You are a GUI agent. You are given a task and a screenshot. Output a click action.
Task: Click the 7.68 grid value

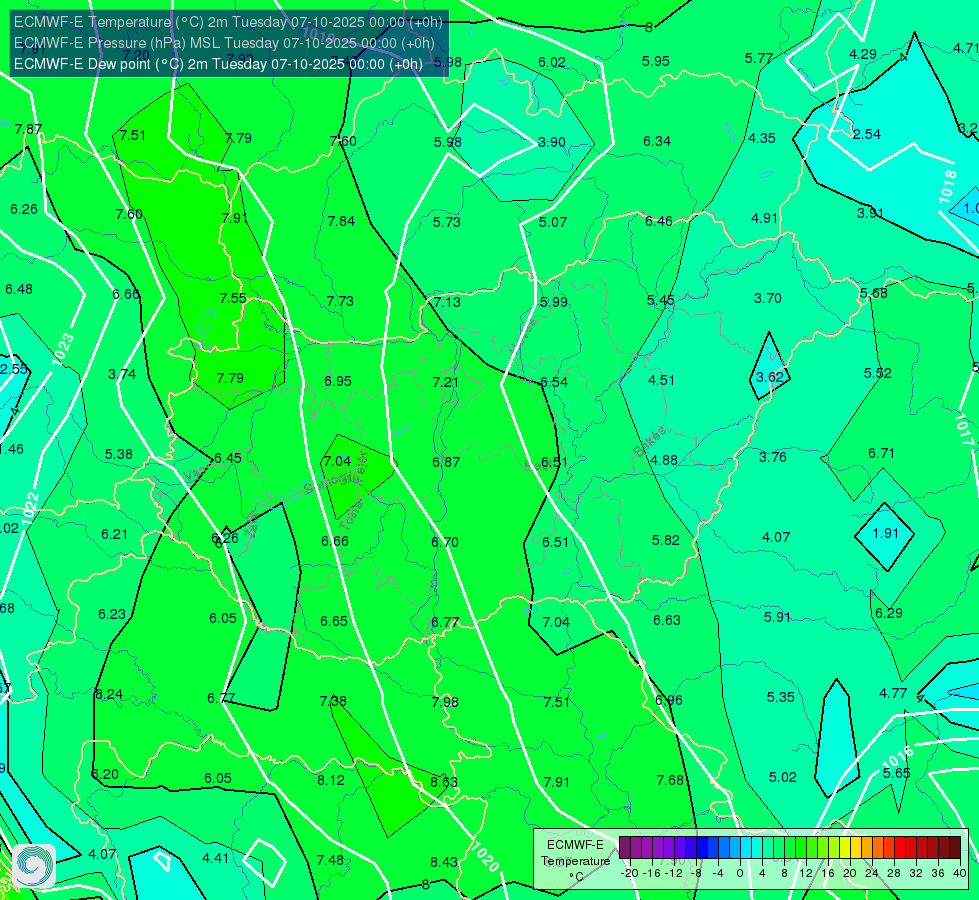click(x=670, y=781)
